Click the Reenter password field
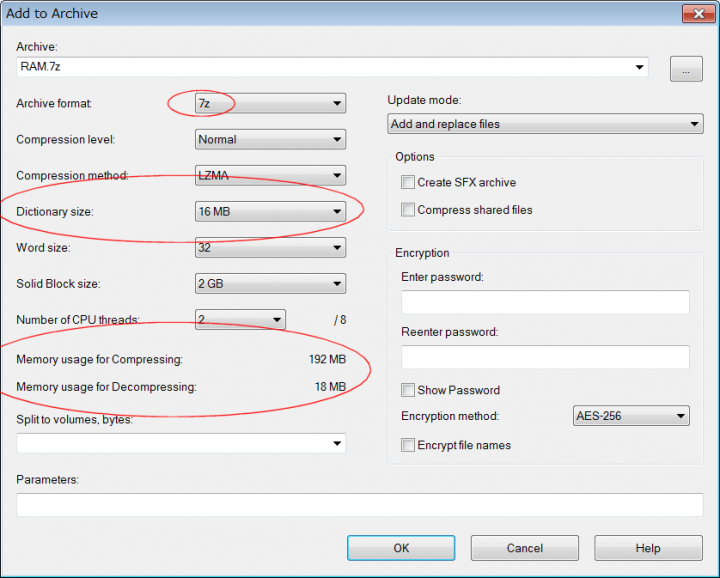 coord(545,357)
